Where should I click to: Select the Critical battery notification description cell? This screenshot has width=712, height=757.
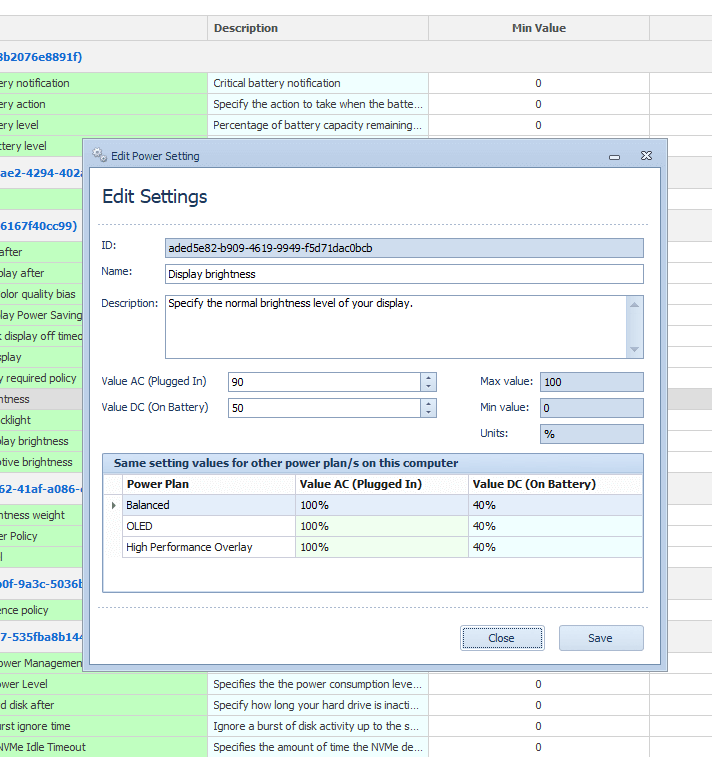pyautogui.click(x=318, y=83)
